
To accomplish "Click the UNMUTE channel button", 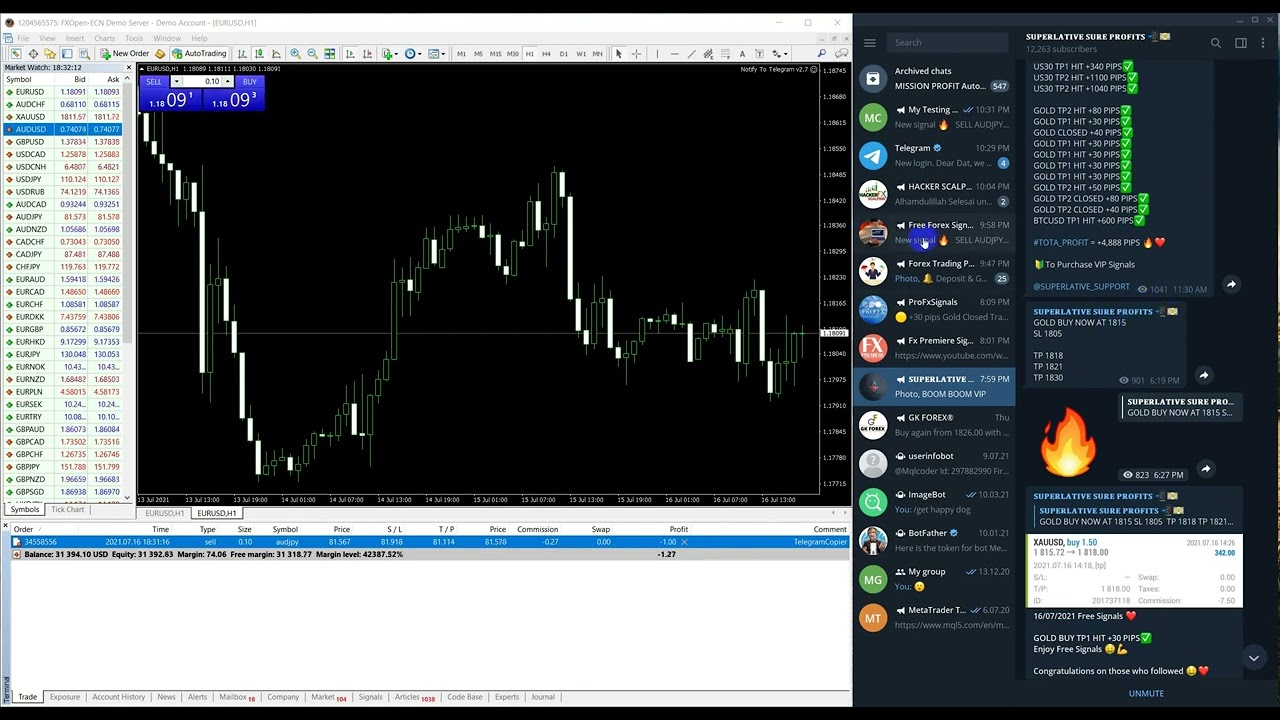I will (x=1146, y=694).
